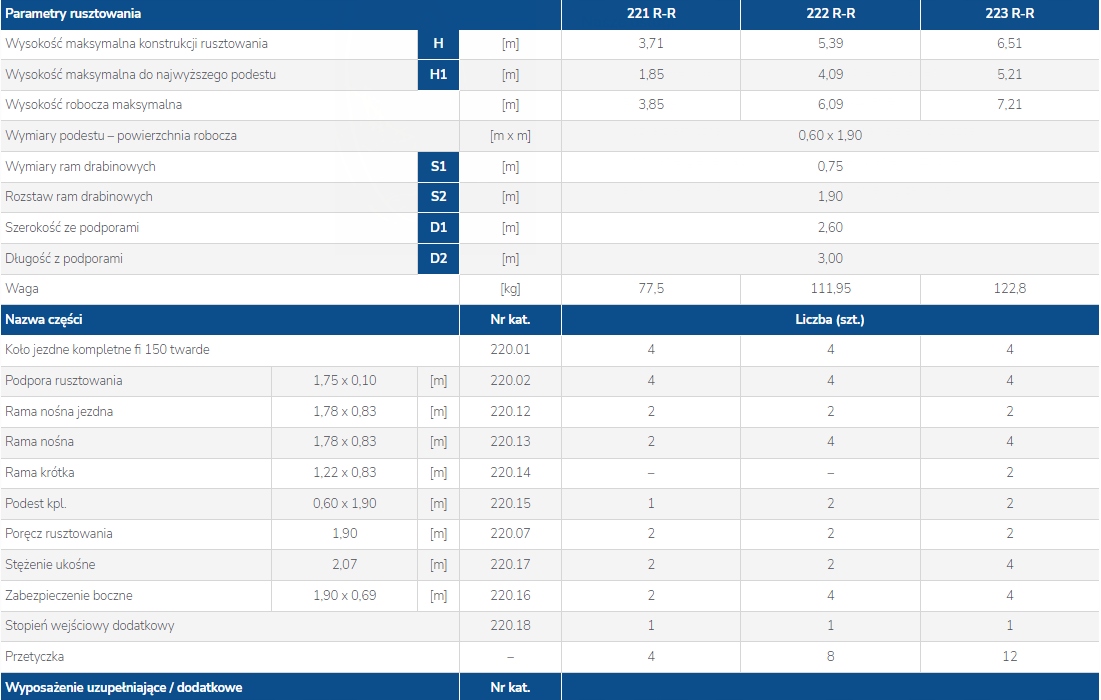Click the value 1,85 in H1 row
This screenshot has width=1101, height=700.
pos(651,74)
